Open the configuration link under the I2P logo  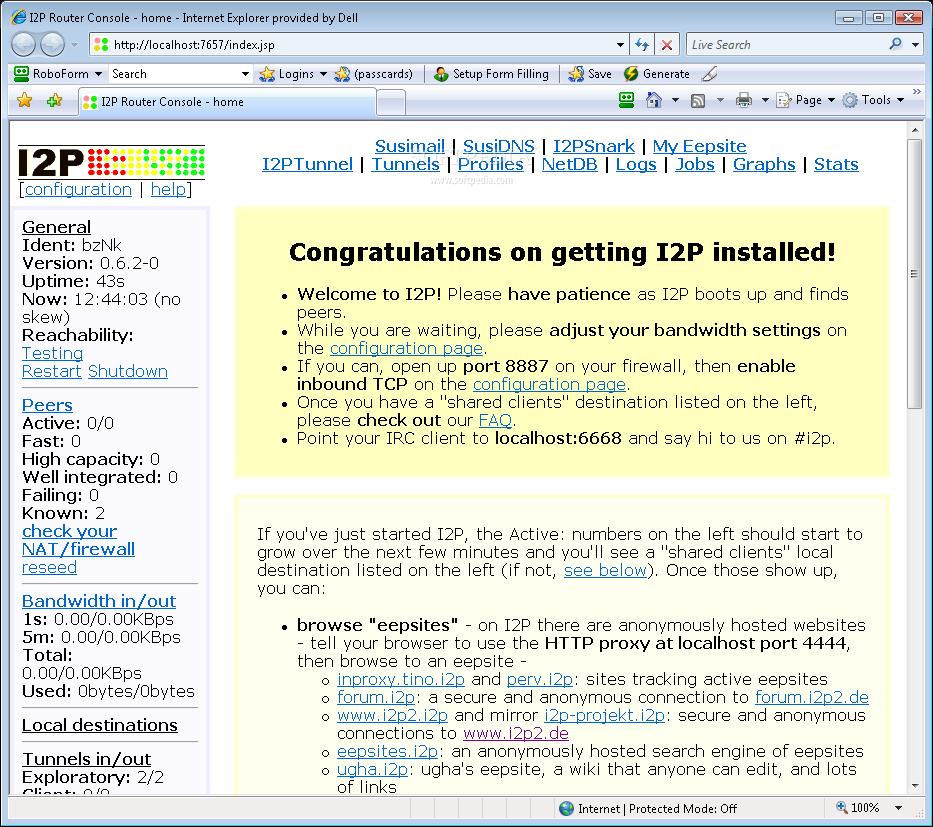pos(78,189)
